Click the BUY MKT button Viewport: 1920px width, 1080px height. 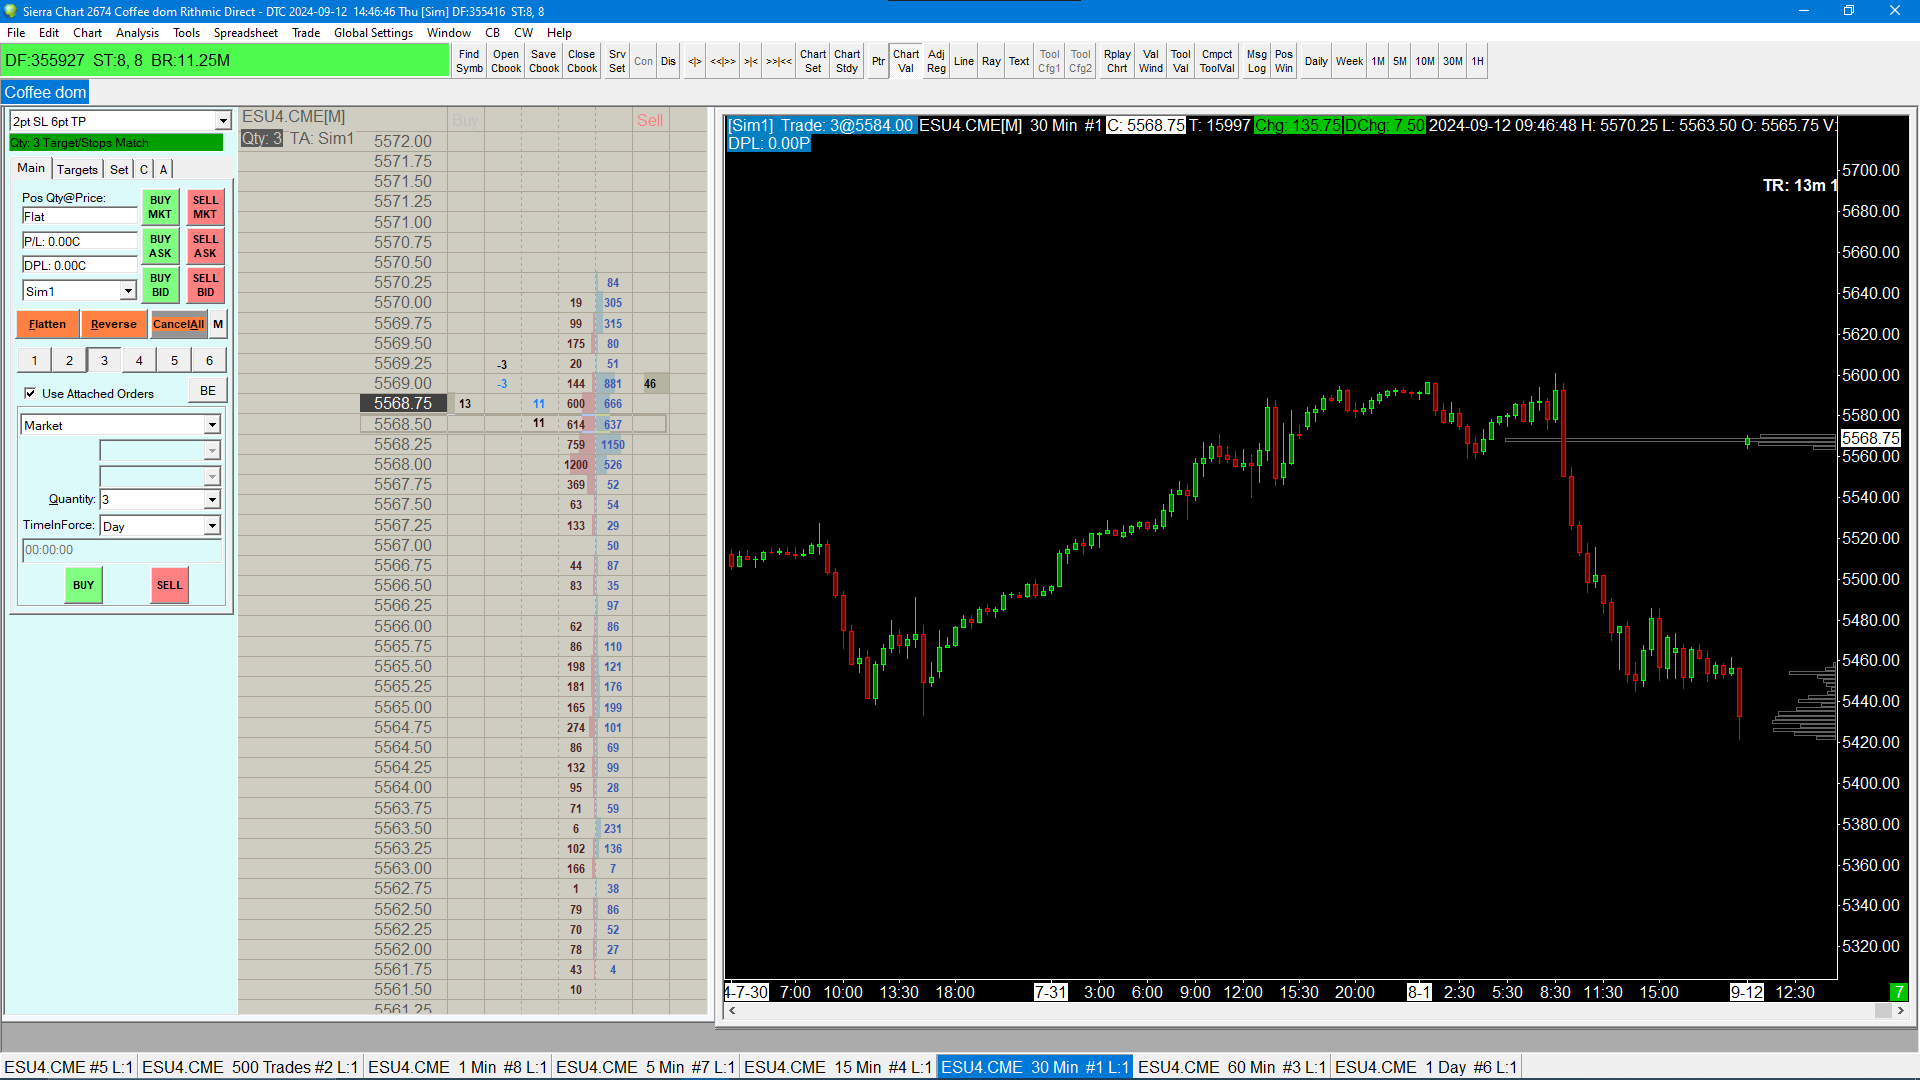[160, 207]
